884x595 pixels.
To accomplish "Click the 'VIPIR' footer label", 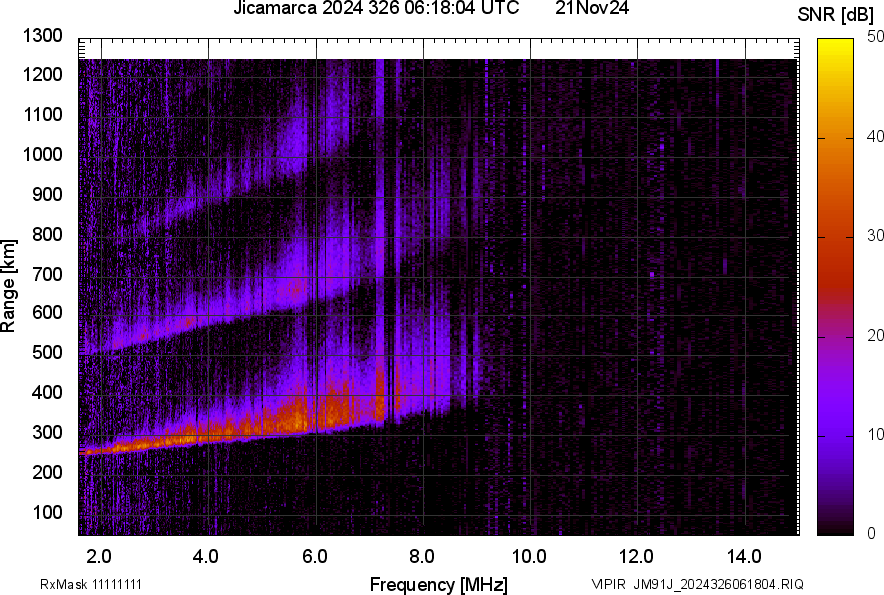I will click(608, 584).
